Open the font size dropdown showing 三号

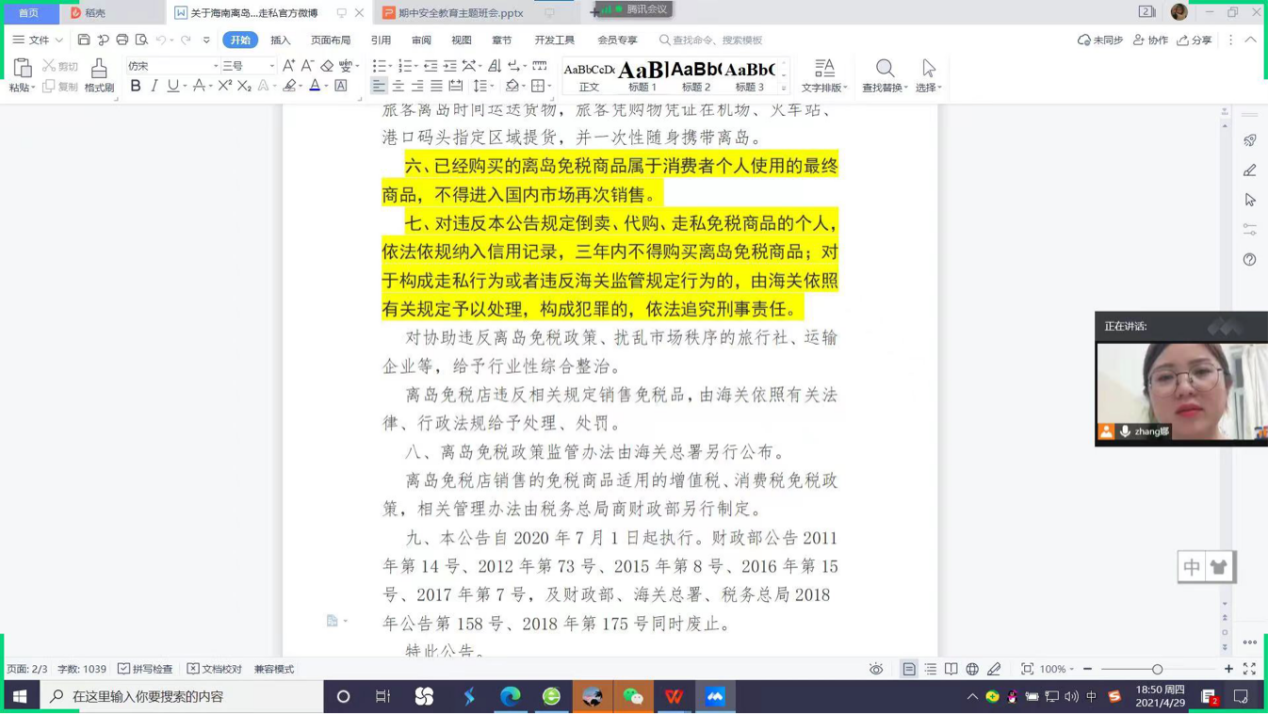[x=248, y=65]
